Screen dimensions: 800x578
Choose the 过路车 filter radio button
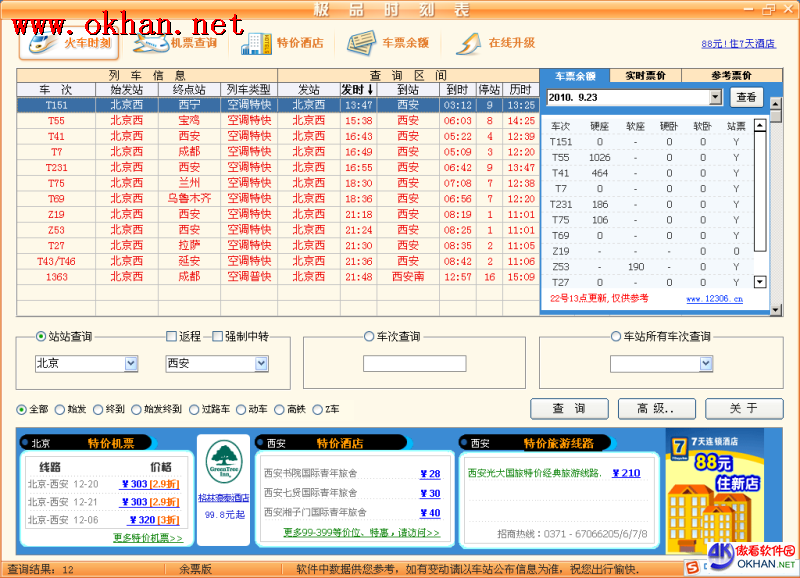click(194, 409)
